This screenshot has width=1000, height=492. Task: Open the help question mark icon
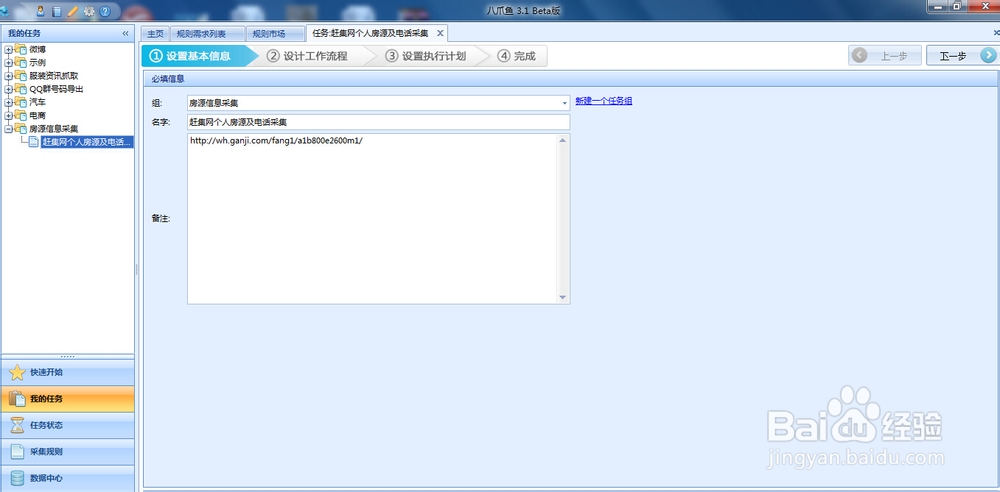pos(105,11)
